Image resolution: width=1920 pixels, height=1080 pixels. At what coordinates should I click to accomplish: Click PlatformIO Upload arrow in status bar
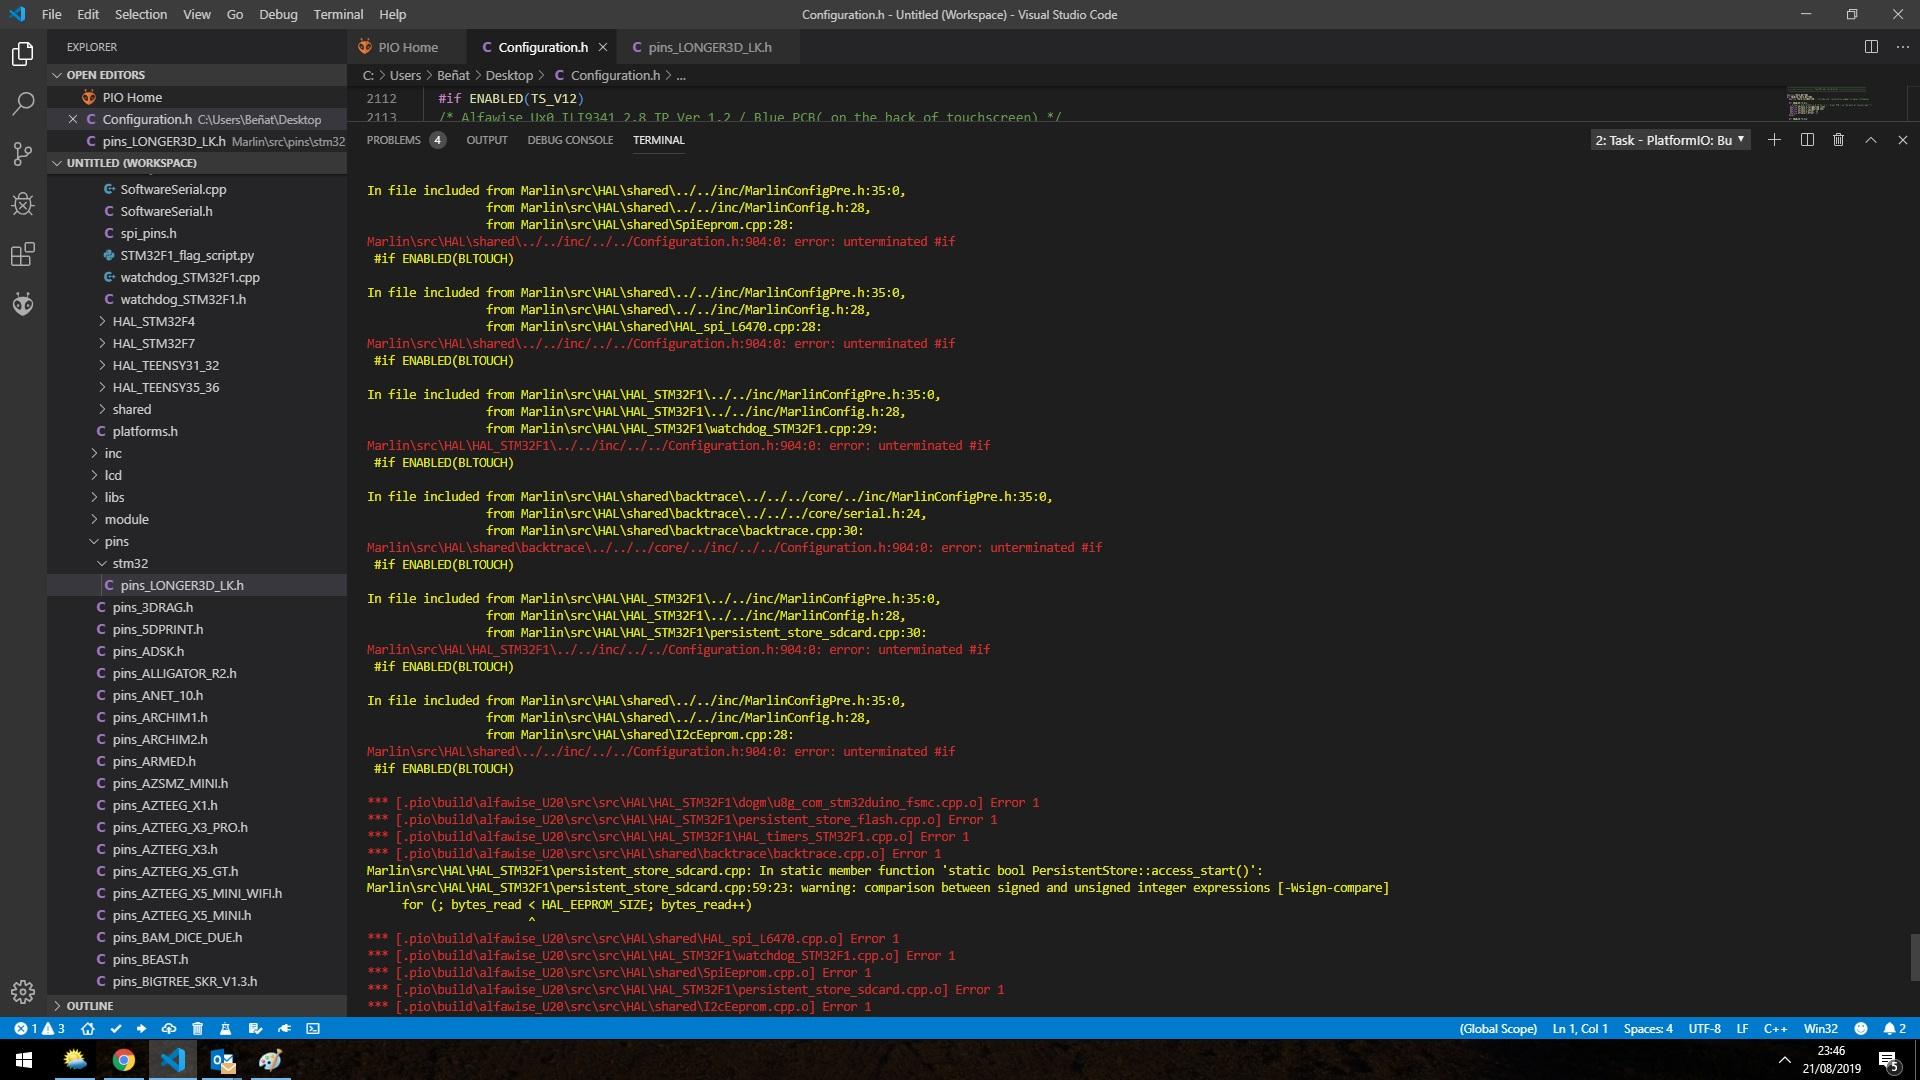(141, 1029)
